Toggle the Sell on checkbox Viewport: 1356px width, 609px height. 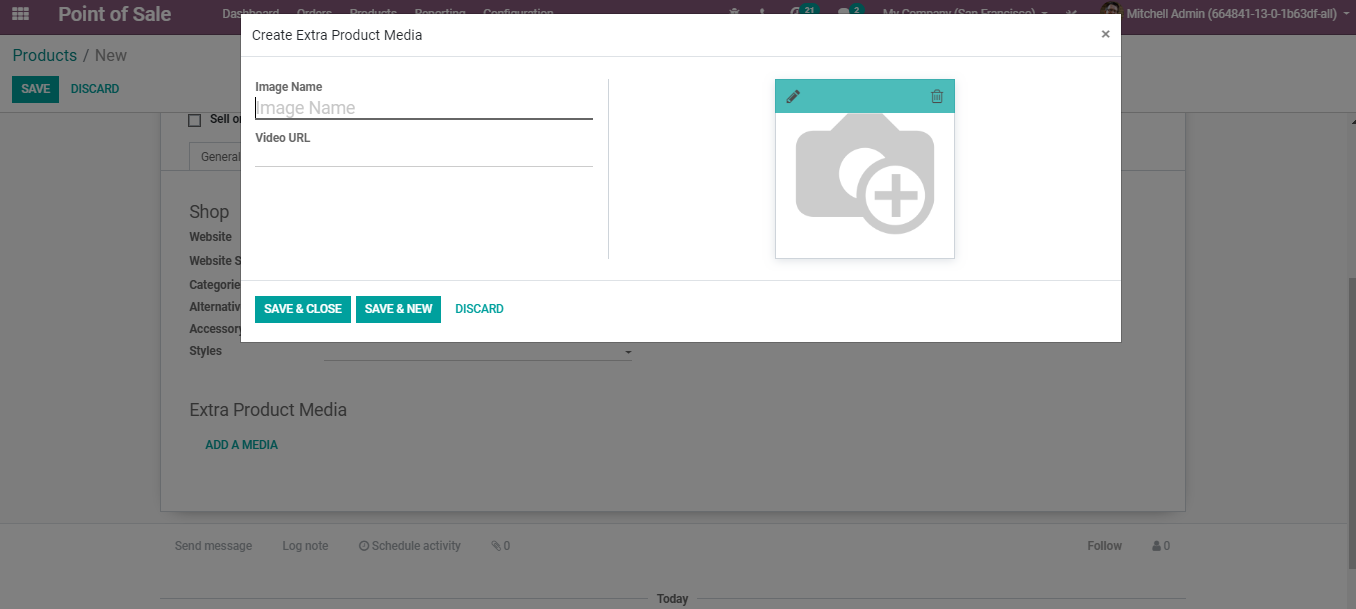[x=195, y=120]
